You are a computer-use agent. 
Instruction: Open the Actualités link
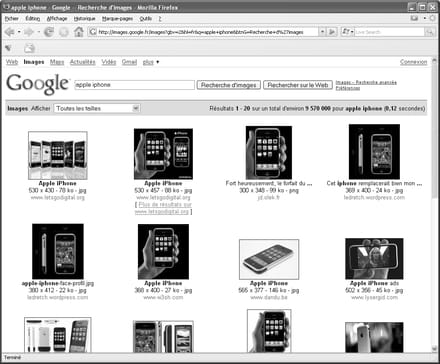coord(82,62)
